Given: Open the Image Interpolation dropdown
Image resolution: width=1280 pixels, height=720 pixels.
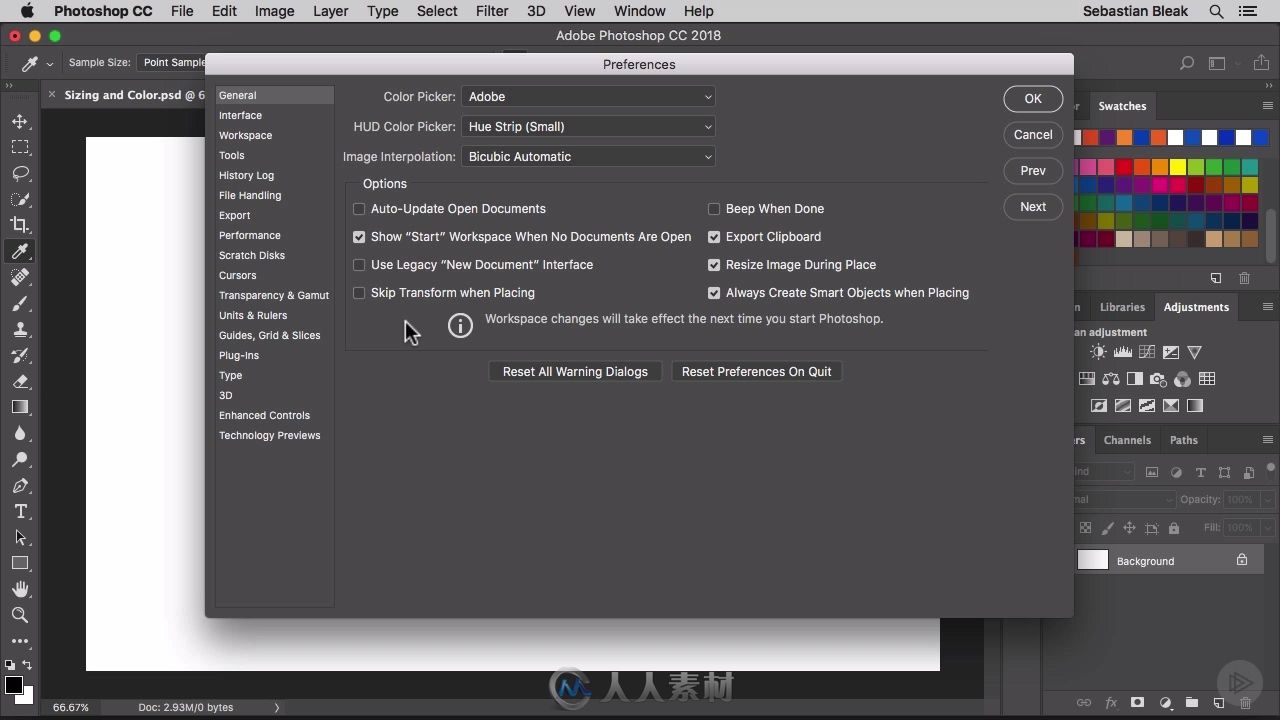Looking at the screenshot, I should pos(588,157).
